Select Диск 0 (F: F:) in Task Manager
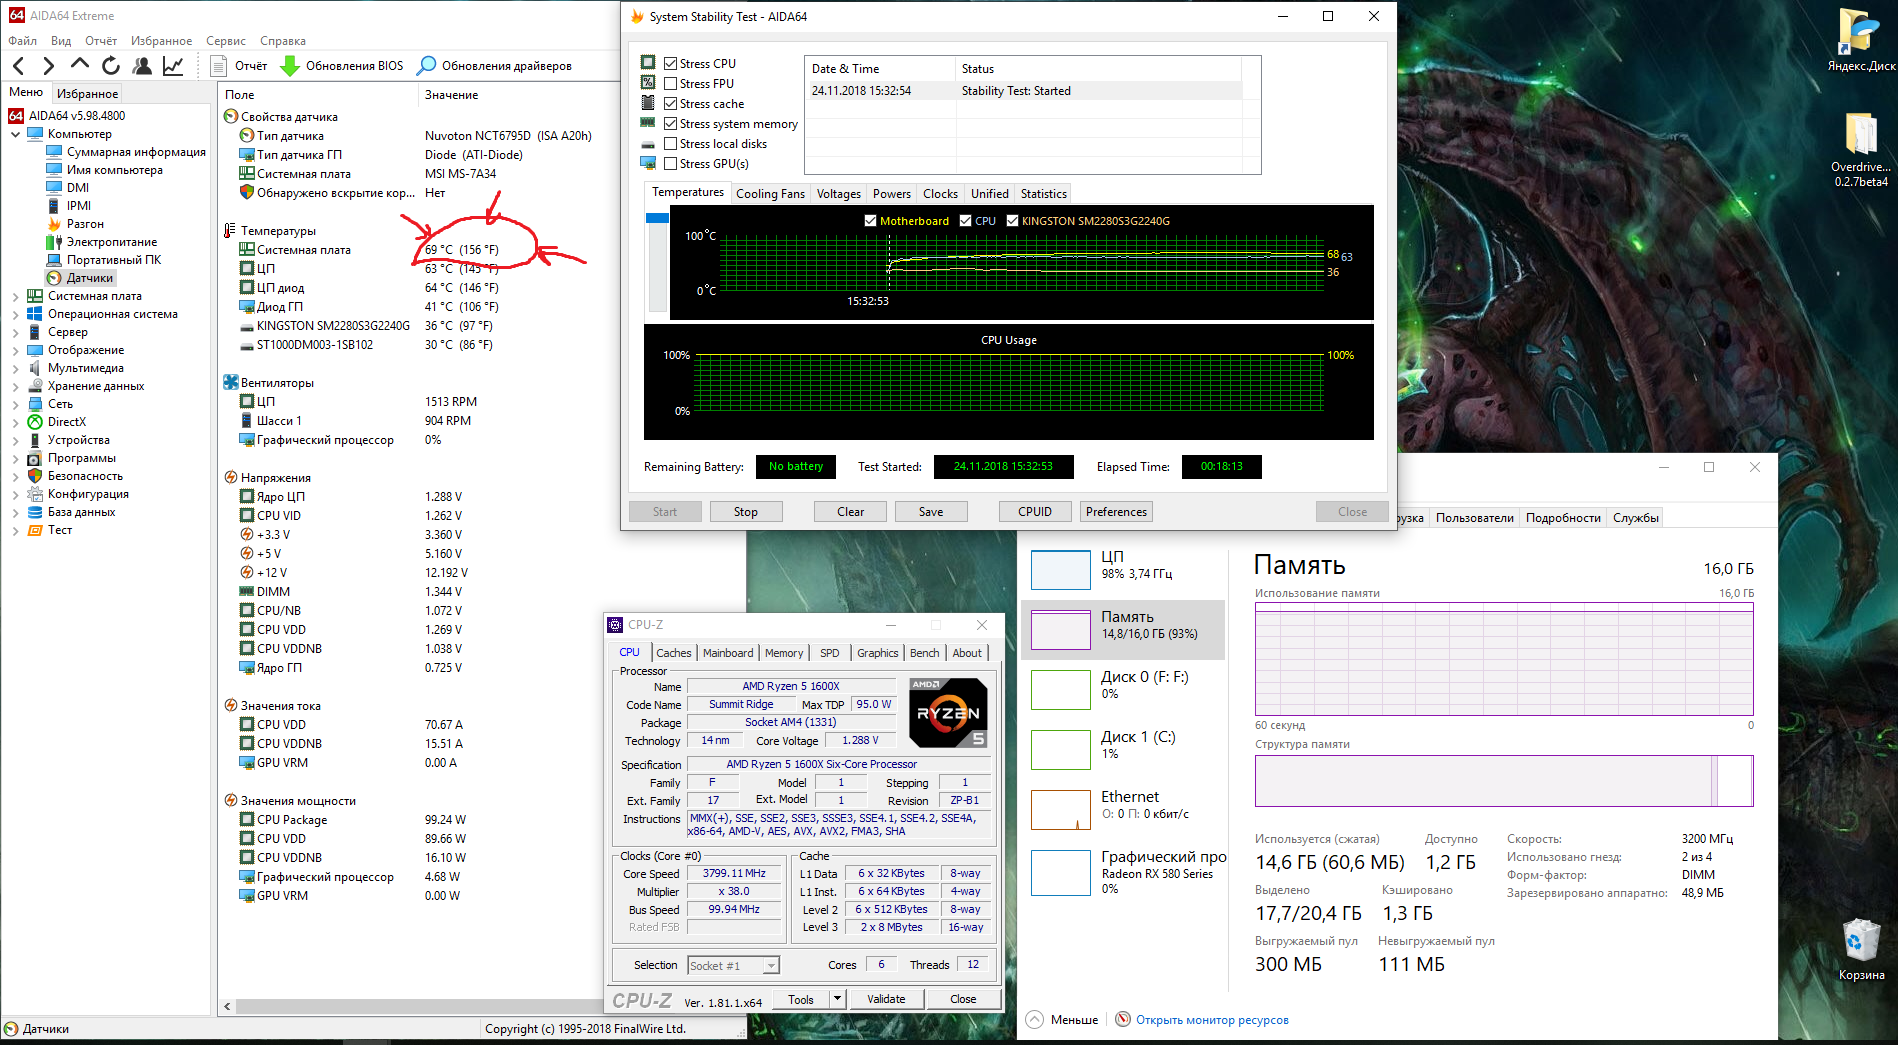The image size is (1898, 1045). pyautogui.click(x=1123, y=690)
